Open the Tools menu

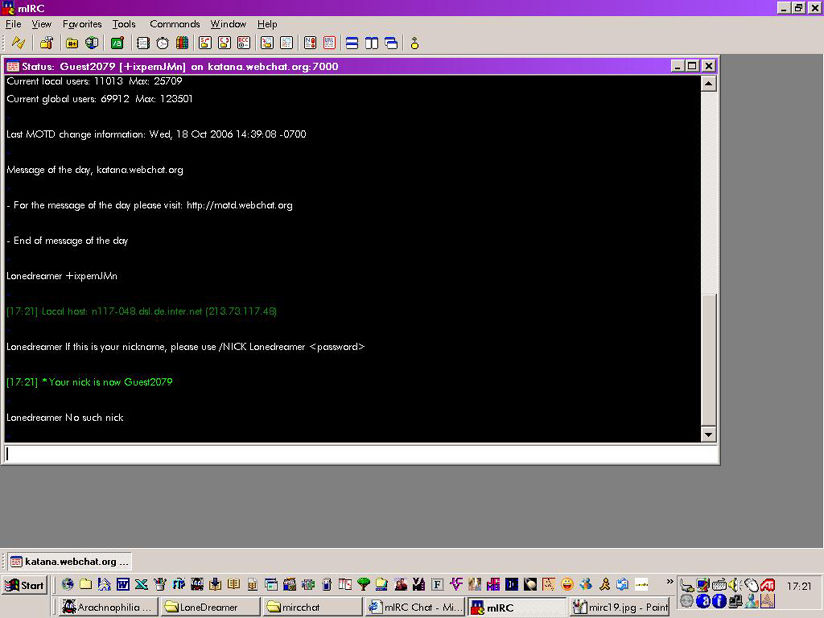click(124, 24)
